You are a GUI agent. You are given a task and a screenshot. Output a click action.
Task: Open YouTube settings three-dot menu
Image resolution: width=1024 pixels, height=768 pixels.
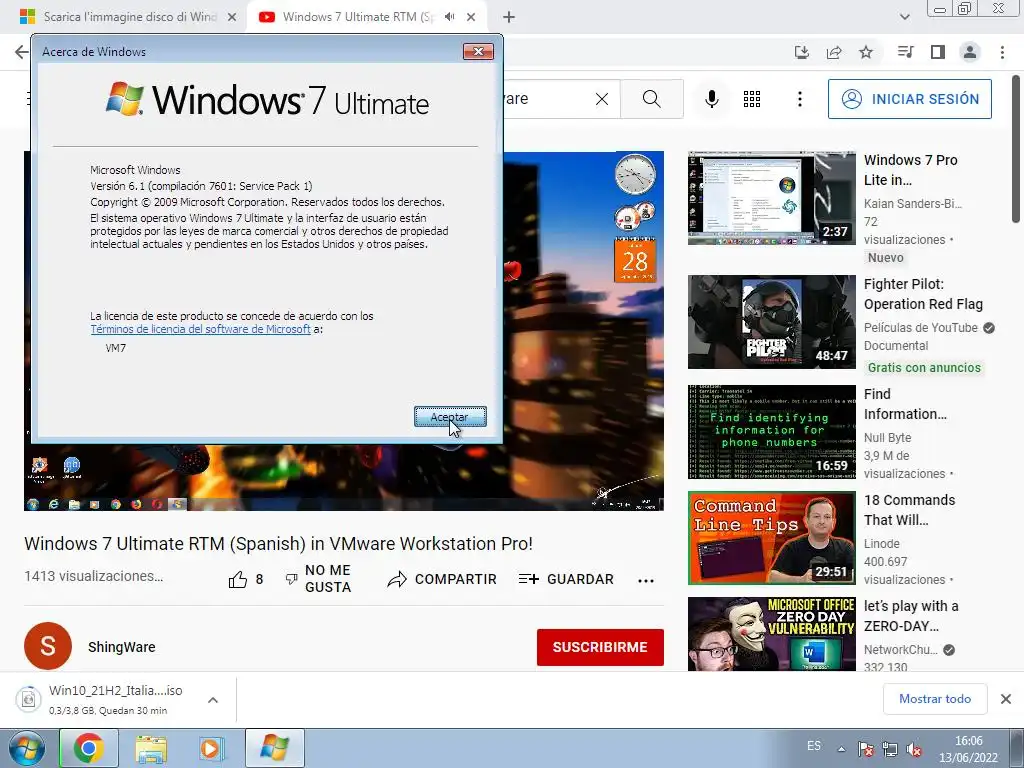point(799,99)
